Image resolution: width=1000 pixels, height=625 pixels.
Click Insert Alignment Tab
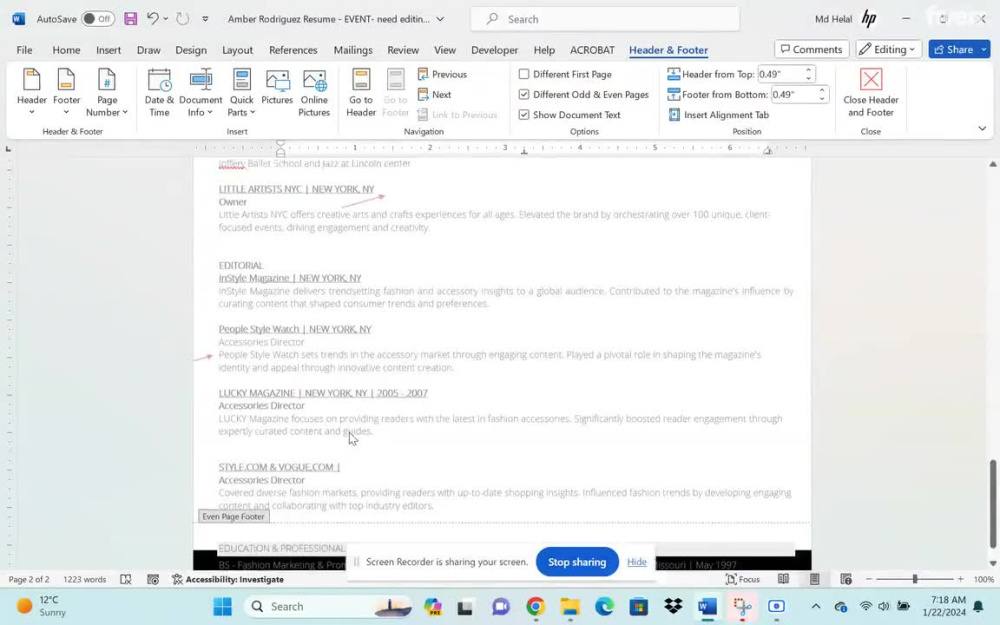click(x=719, y=115)
